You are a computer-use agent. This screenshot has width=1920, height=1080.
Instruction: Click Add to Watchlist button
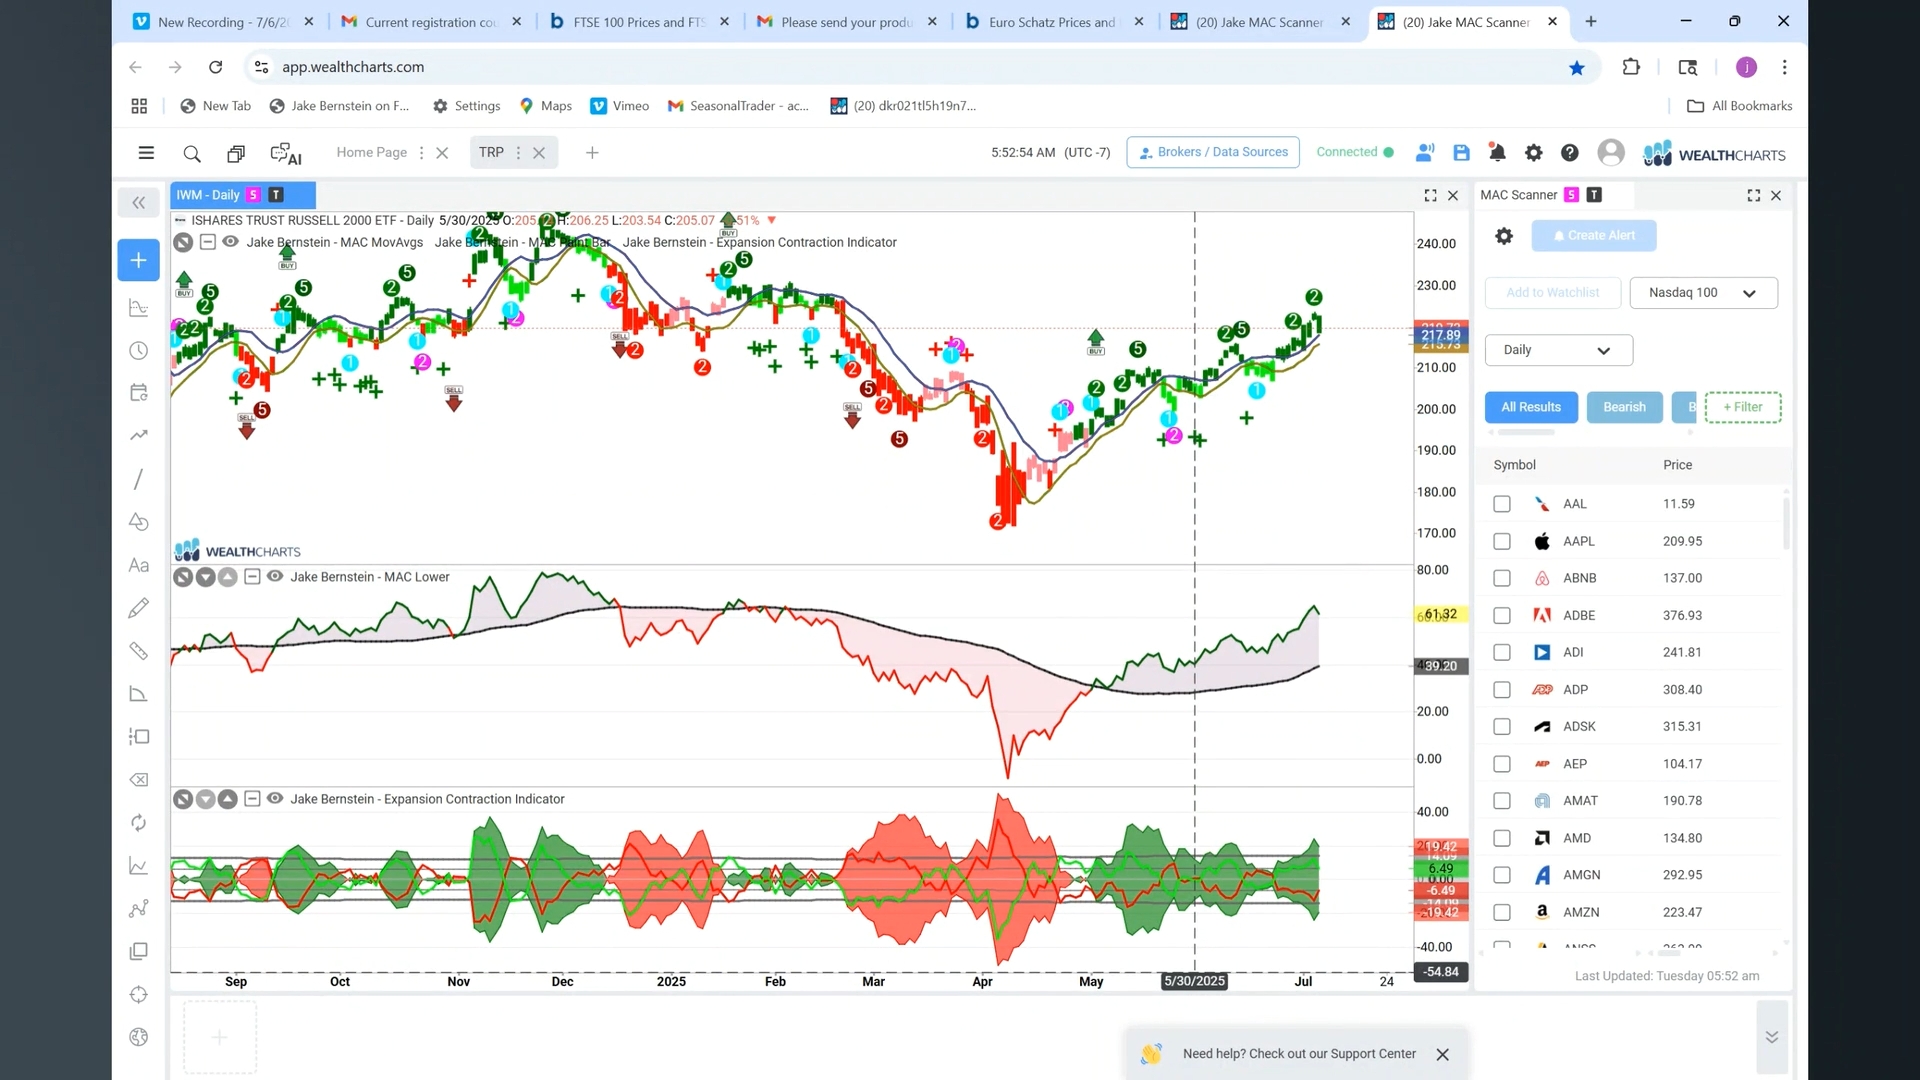click(x=1552, y=293)
